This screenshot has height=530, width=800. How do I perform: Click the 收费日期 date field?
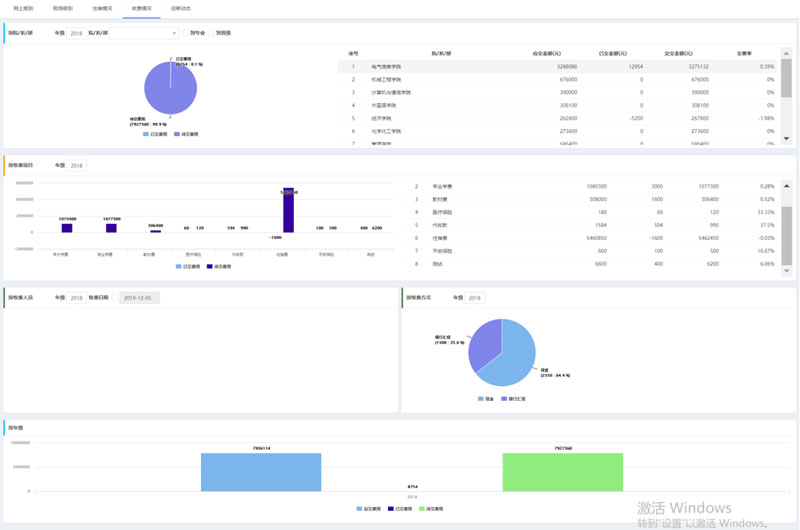pos(138,297)
